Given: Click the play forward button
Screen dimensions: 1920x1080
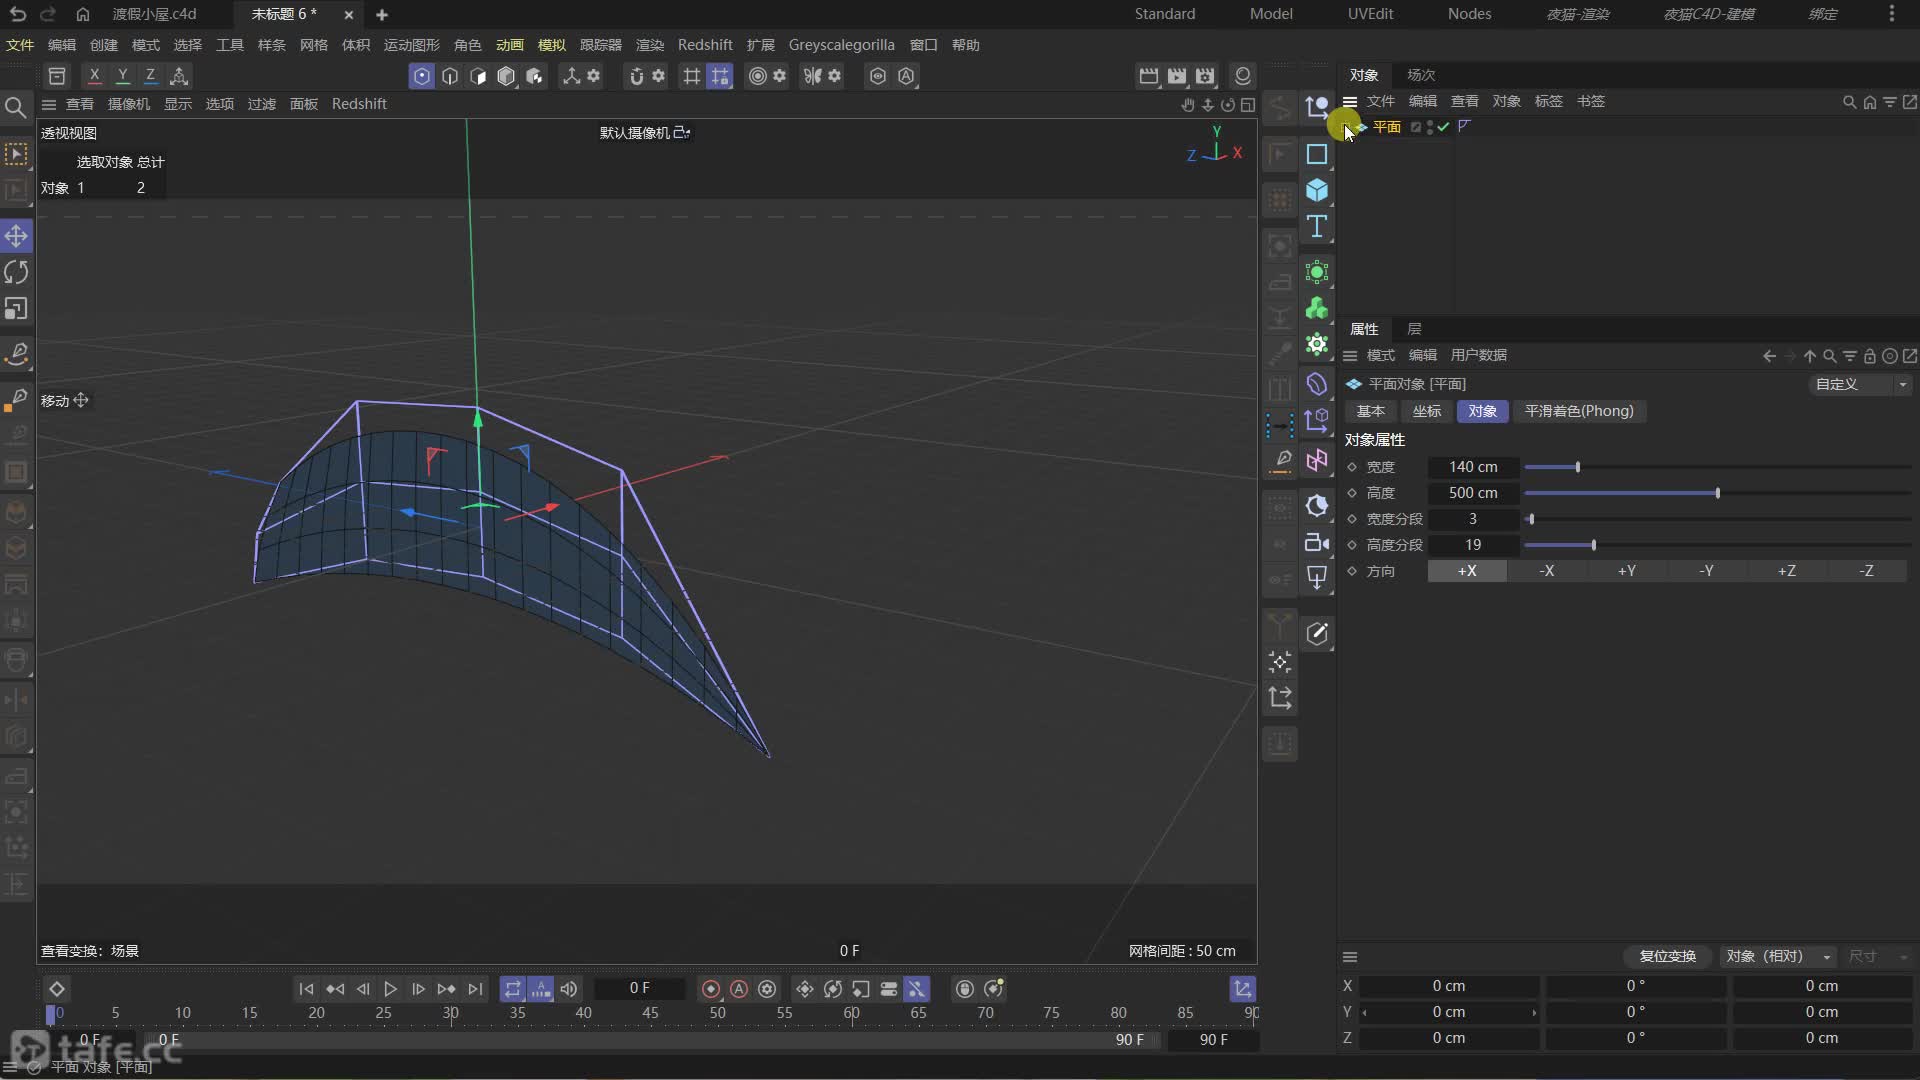Looking at the screenshot, I should click(390, 989).
